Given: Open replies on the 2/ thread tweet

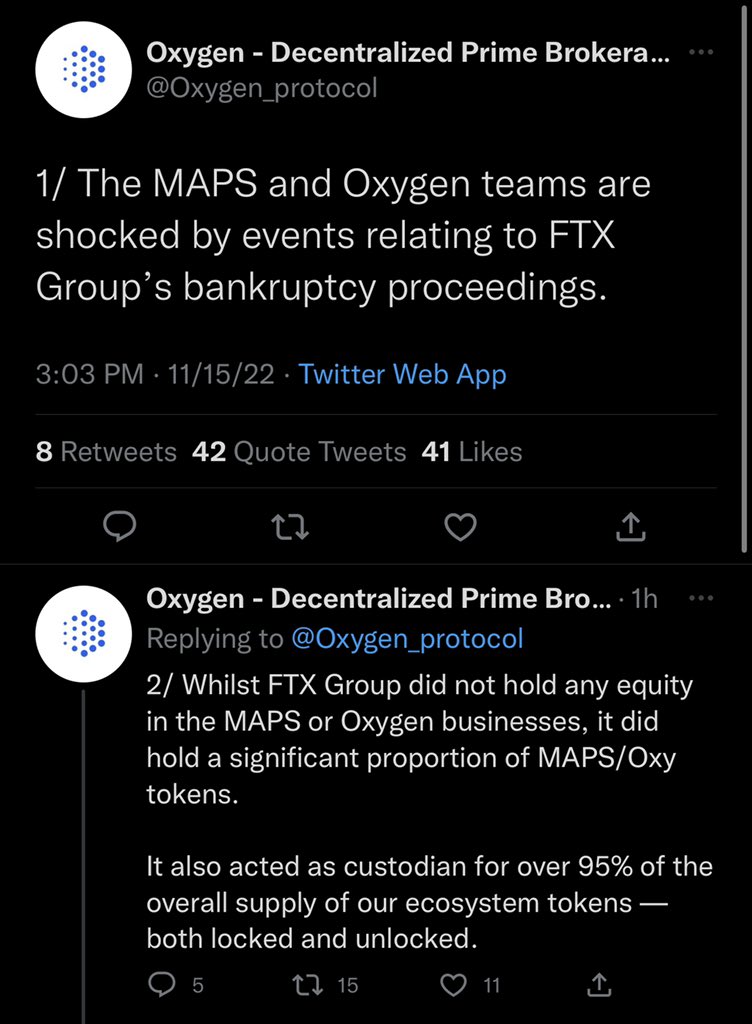Looking at the screenshot, I should [x=161, y=985].
